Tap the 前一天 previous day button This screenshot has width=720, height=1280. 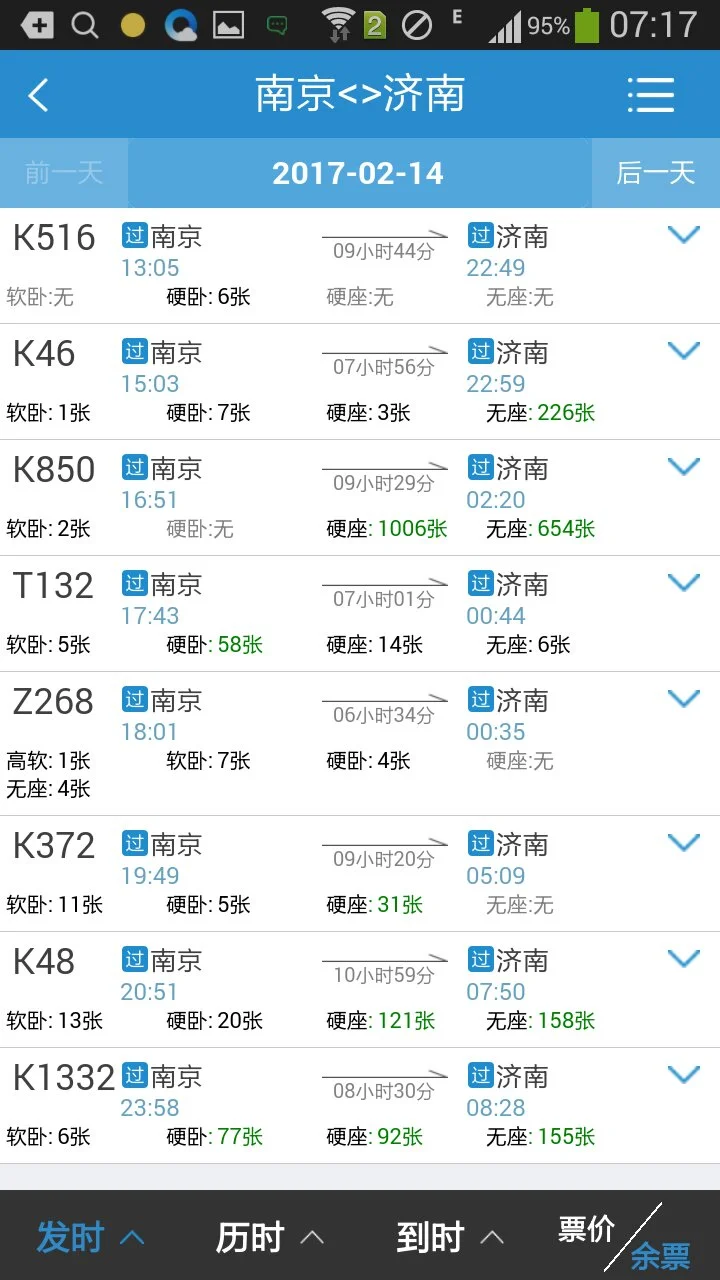click(63, 172)
